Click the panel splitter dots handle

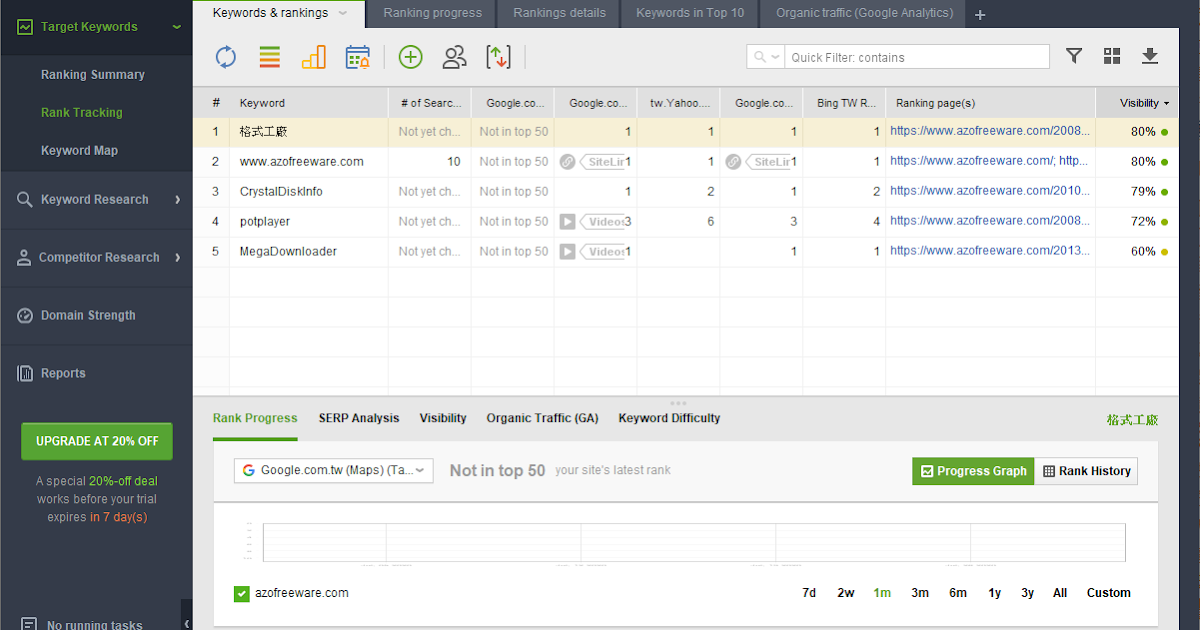tap(678, 403)
